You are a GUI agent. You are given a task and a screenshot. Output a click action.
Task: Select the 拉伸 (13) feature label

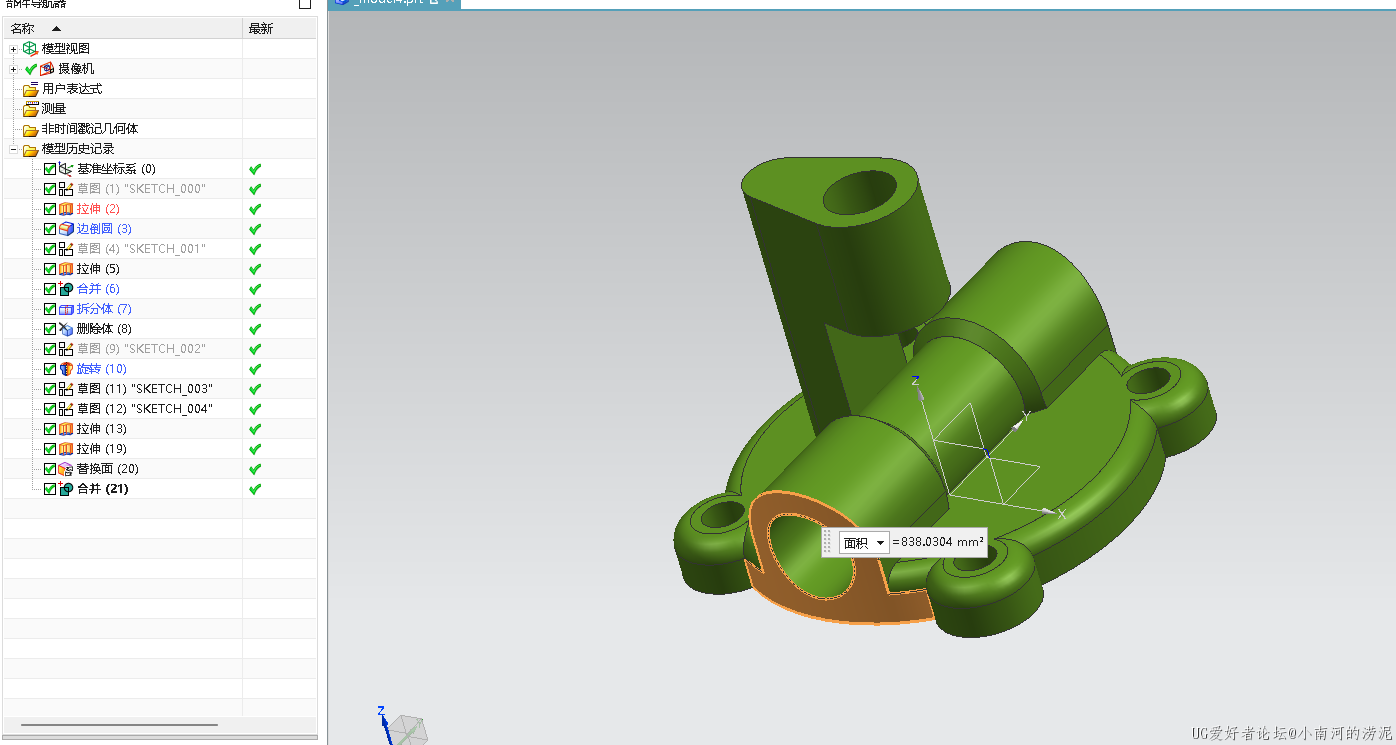pyautogui.click(x=102, y=429)
